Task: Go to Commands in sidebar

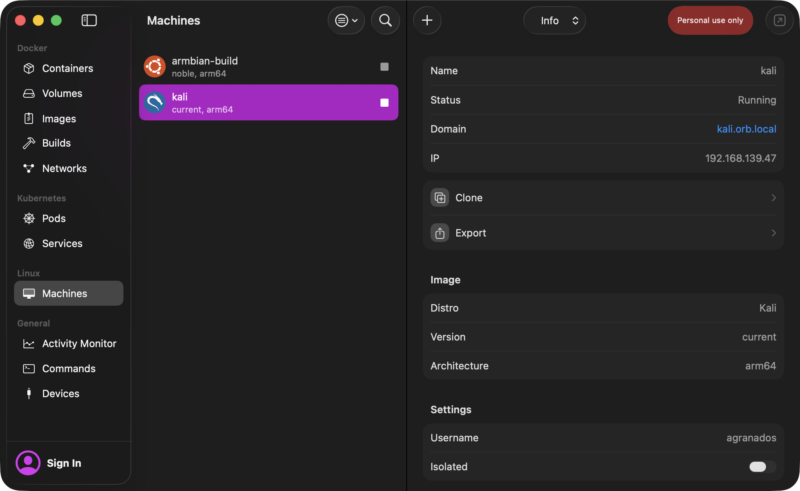Action: pyautogui.click(x=68, y=369)
